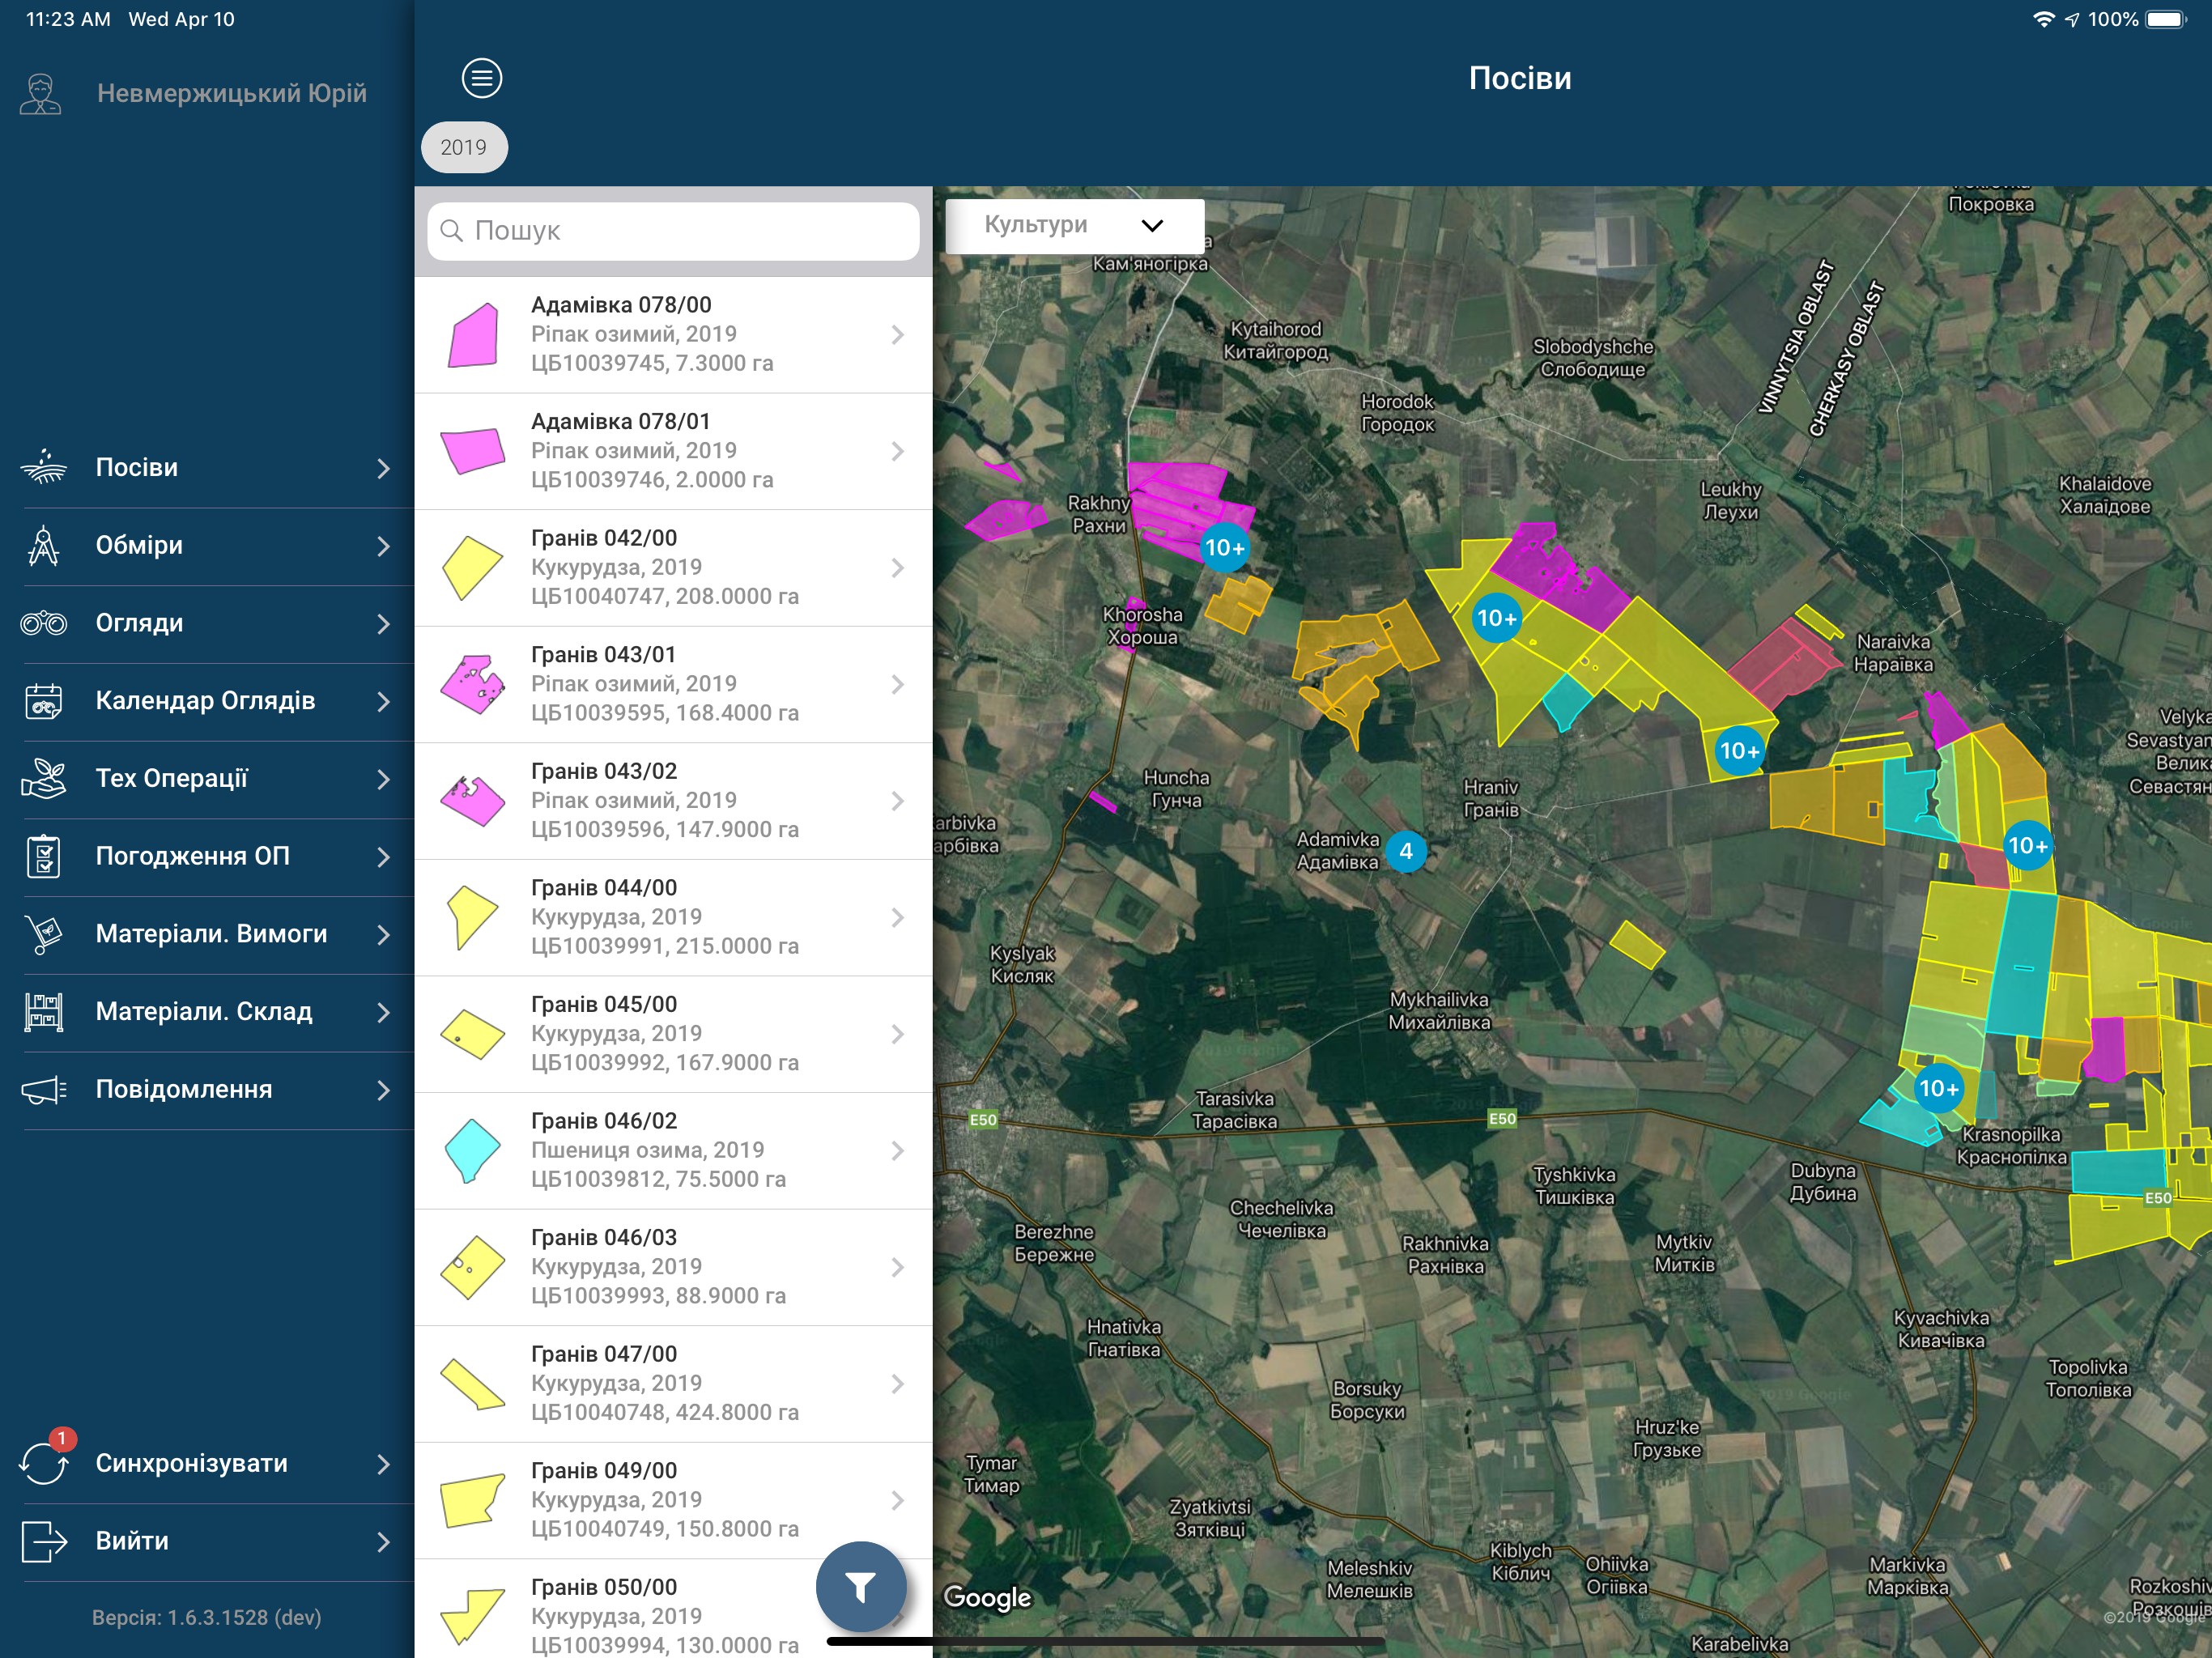Screen dimensions: 2212x1658
Task: Click the Вийти logout icon
Action: click(43, 1541)
